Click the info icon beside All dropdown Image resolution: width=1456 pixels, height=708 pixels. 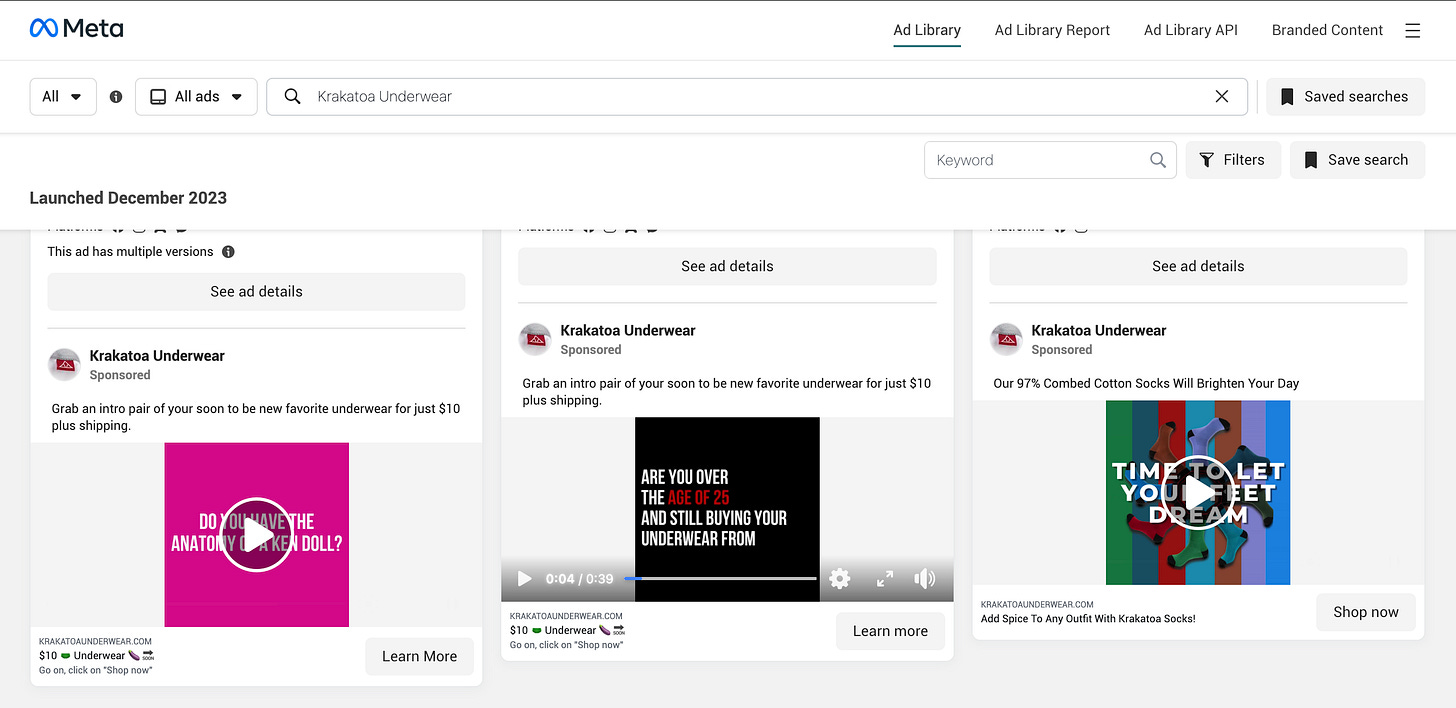(116, 97)
